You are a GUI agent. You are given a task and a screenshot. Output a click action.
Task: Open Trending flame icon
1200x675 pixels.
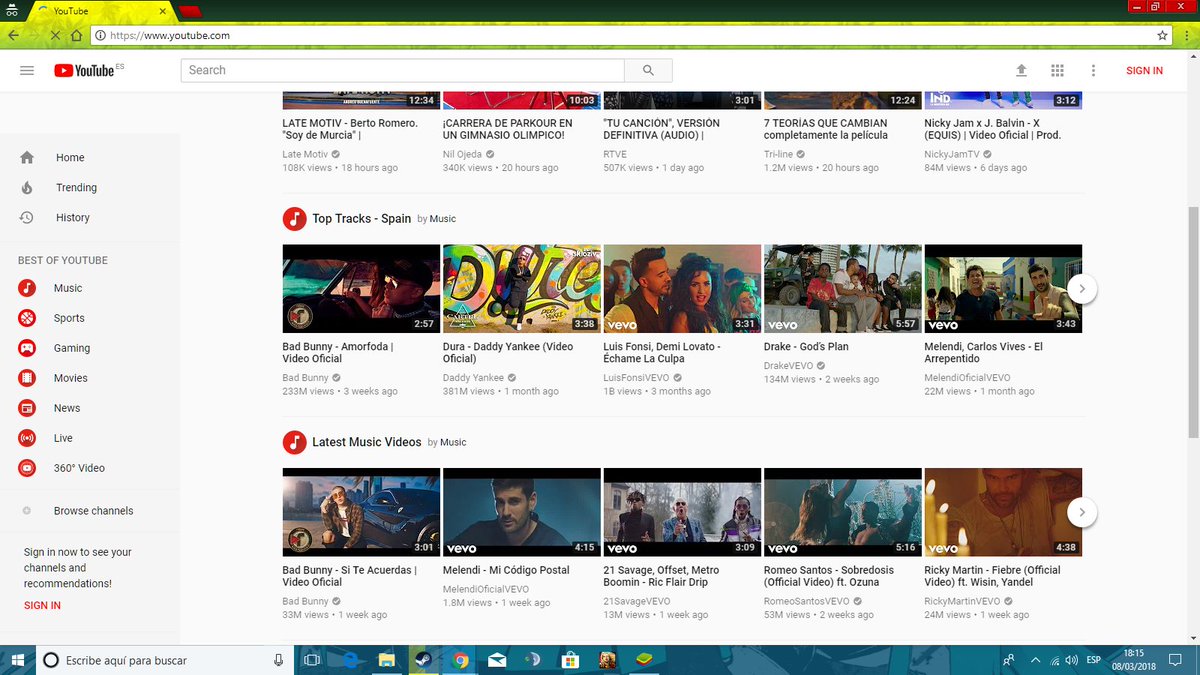[x=27, y=187]
